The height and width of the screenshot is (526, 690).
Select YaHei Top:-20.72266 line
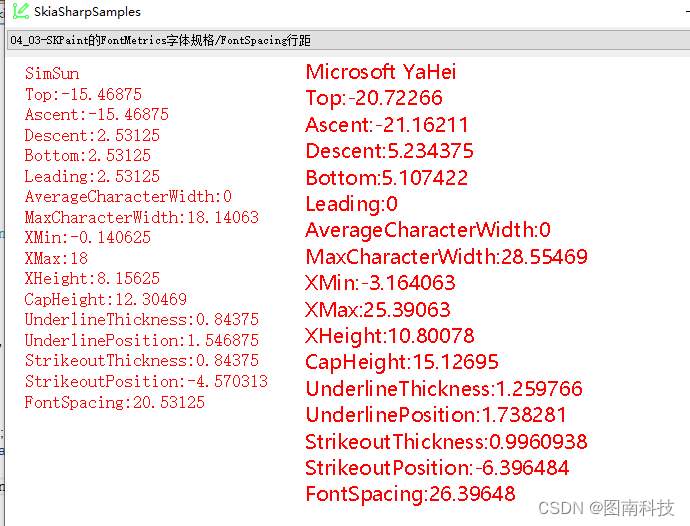(374, 98)
